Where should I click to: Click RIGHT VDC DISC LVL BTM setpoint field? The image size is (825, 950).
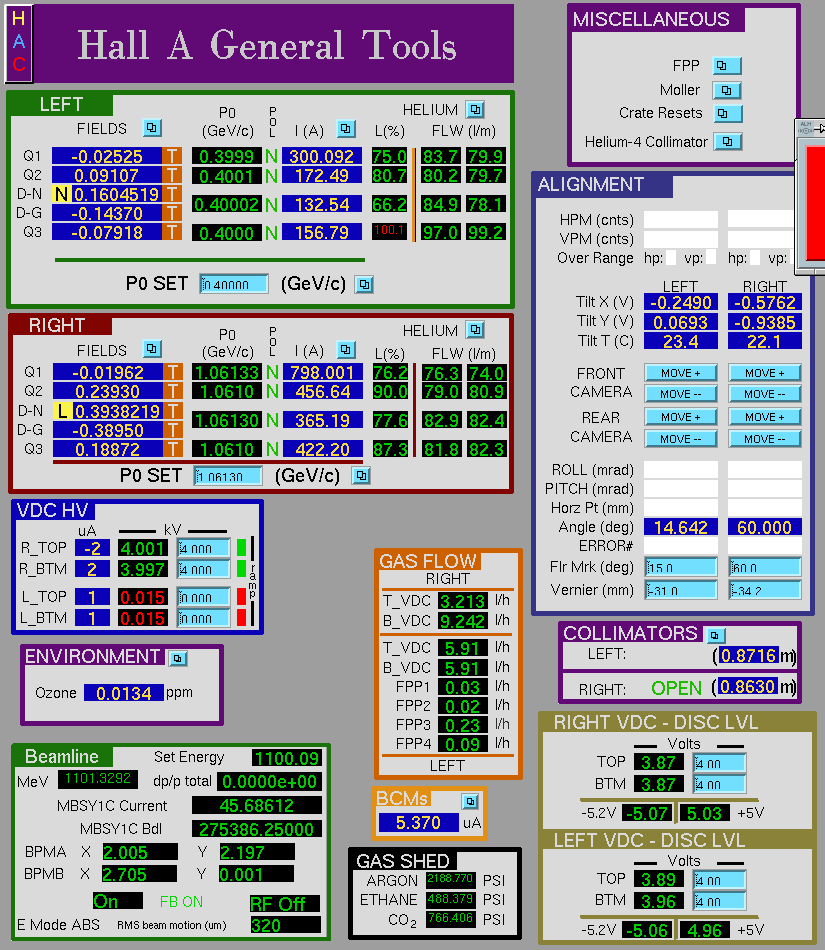[719, 784]
